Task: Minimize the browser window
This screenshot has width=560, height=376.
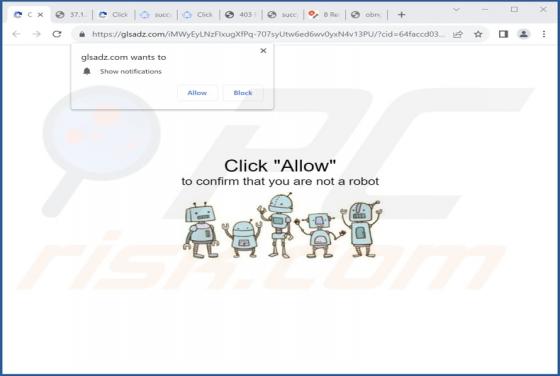Action: click(x=485, y=10)
